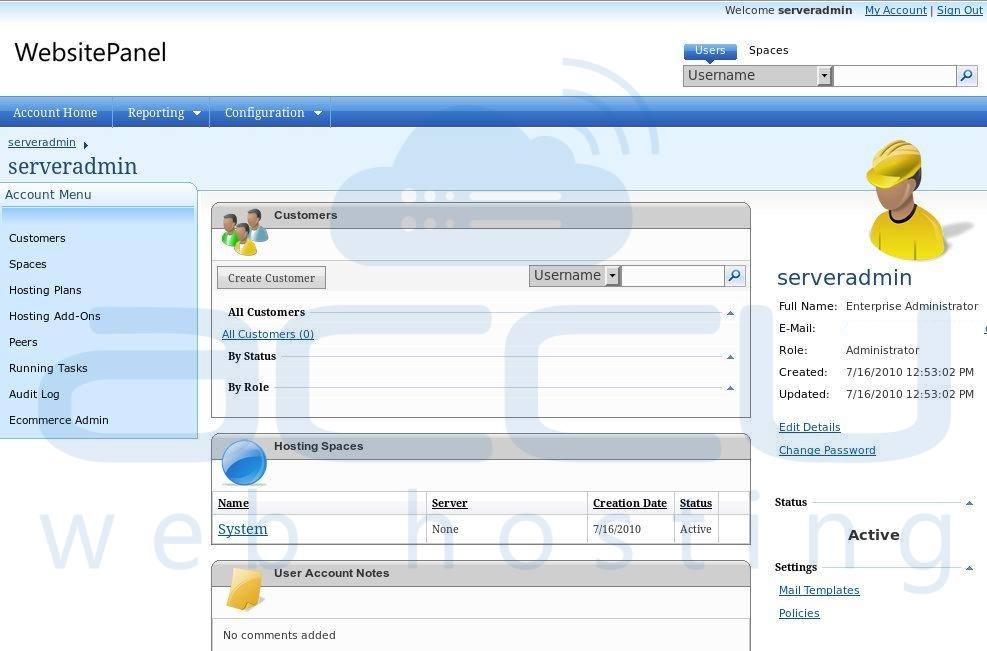Expand the Configuration menu dropdown
The width and height of the screenshot is (987, 651).
coord(318,112)
